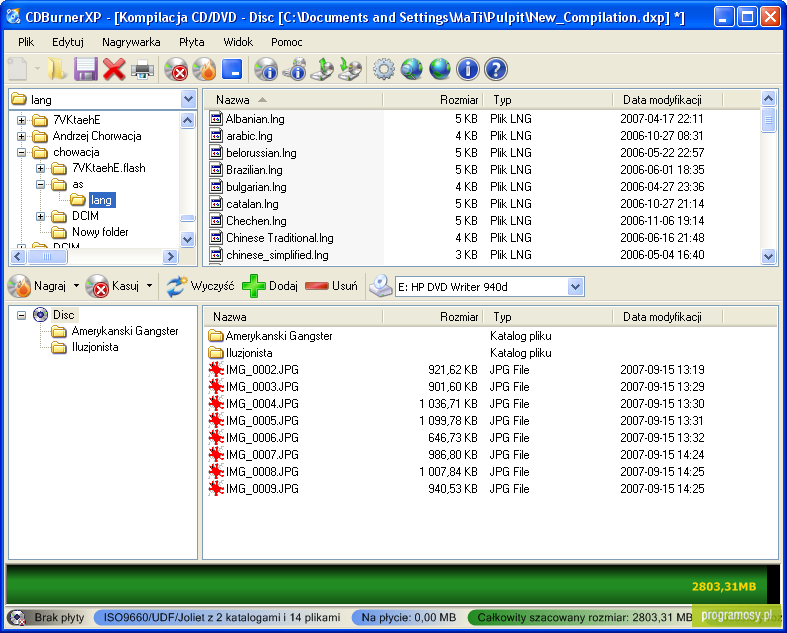
Task: Click the Brak płyty disc status icon
Action: tap(18, 617)
